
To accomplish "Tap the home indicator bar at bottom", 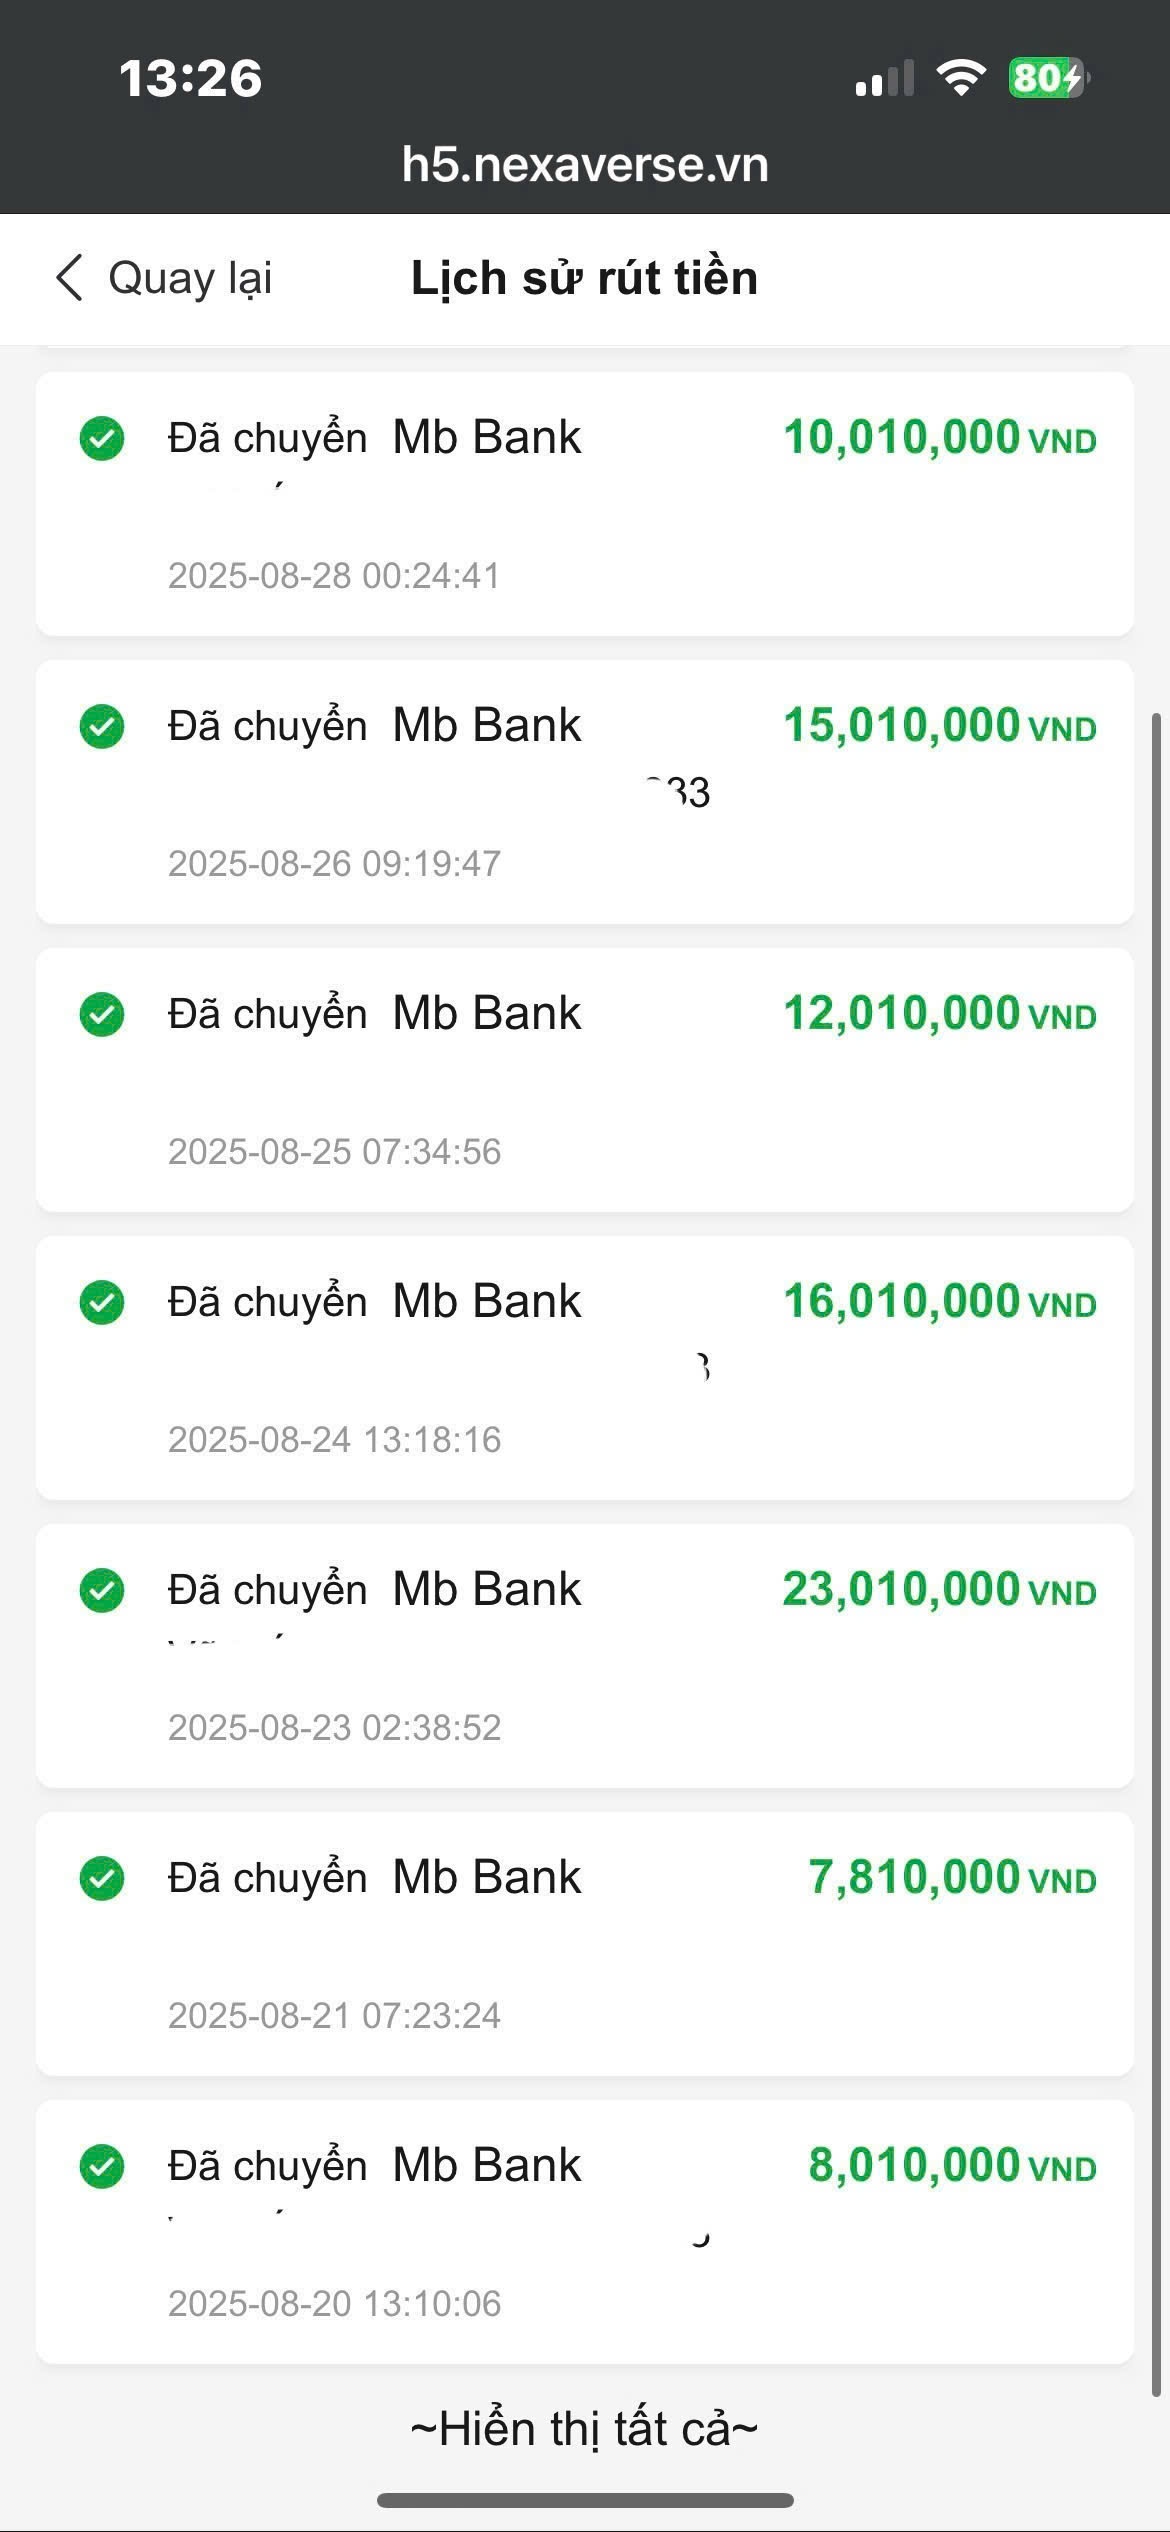I will coord(585,2500).
